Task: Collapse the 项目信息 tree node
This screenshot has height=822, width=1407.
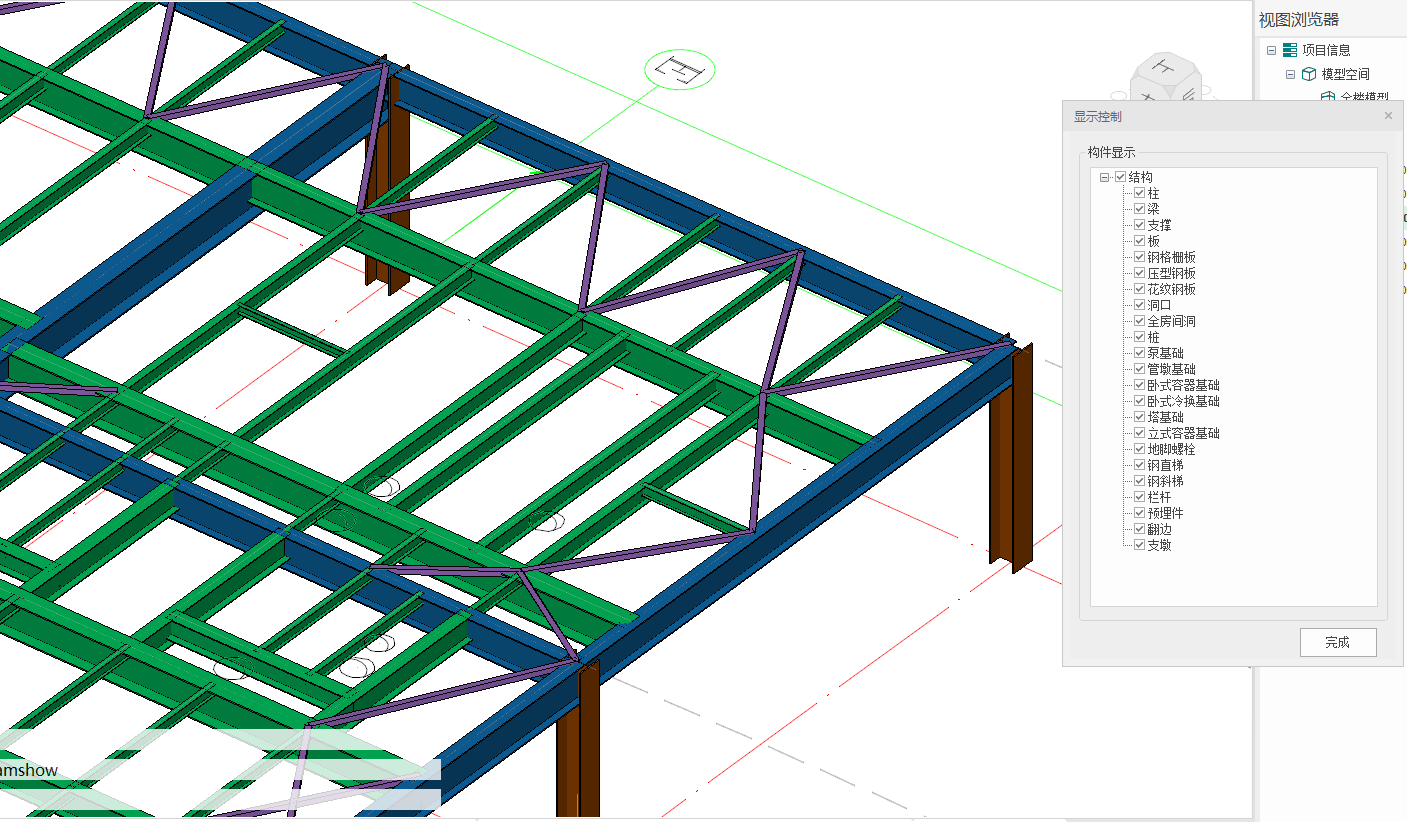Action: click(1271, 50)
